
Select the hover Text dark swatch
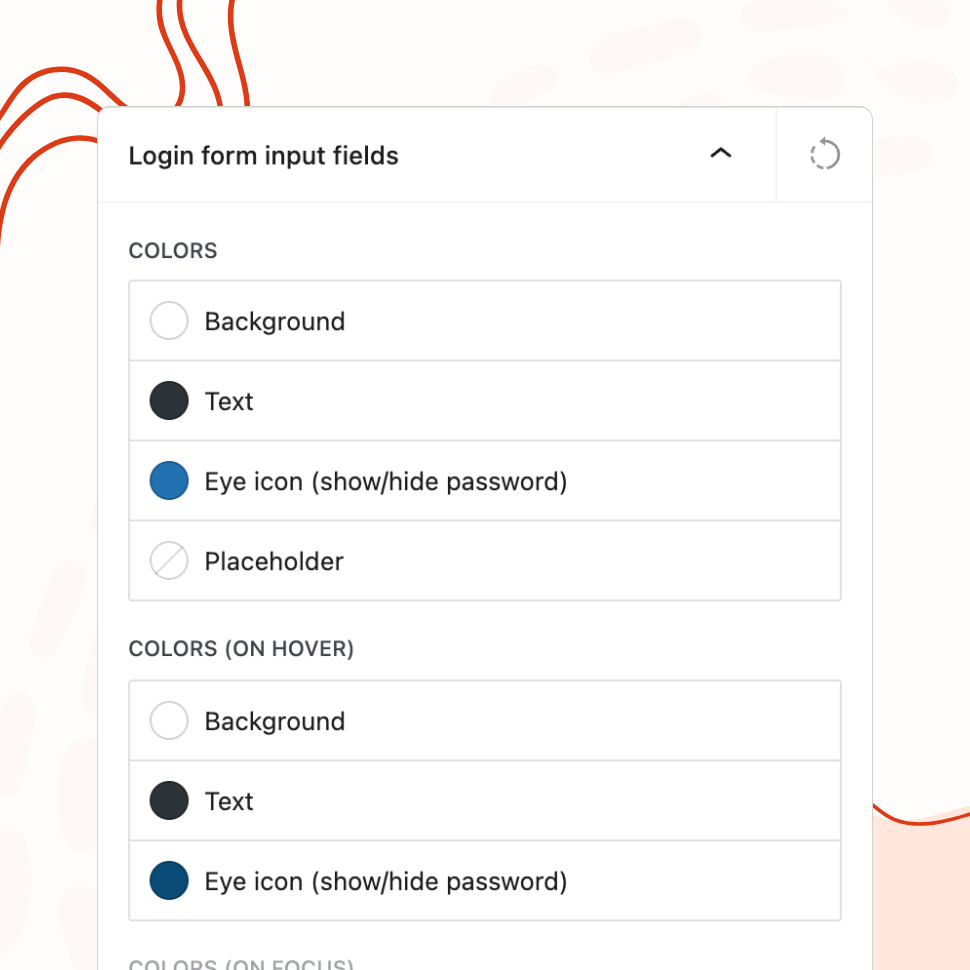click(x=169, y=801)
